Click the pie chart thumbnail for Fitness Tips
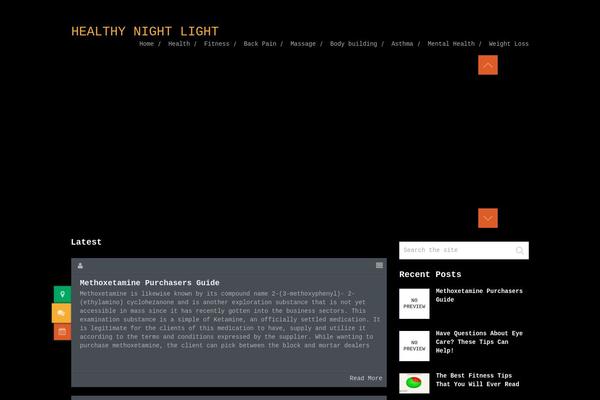Viewport: 600px width, 400px height. click(414, 383)
